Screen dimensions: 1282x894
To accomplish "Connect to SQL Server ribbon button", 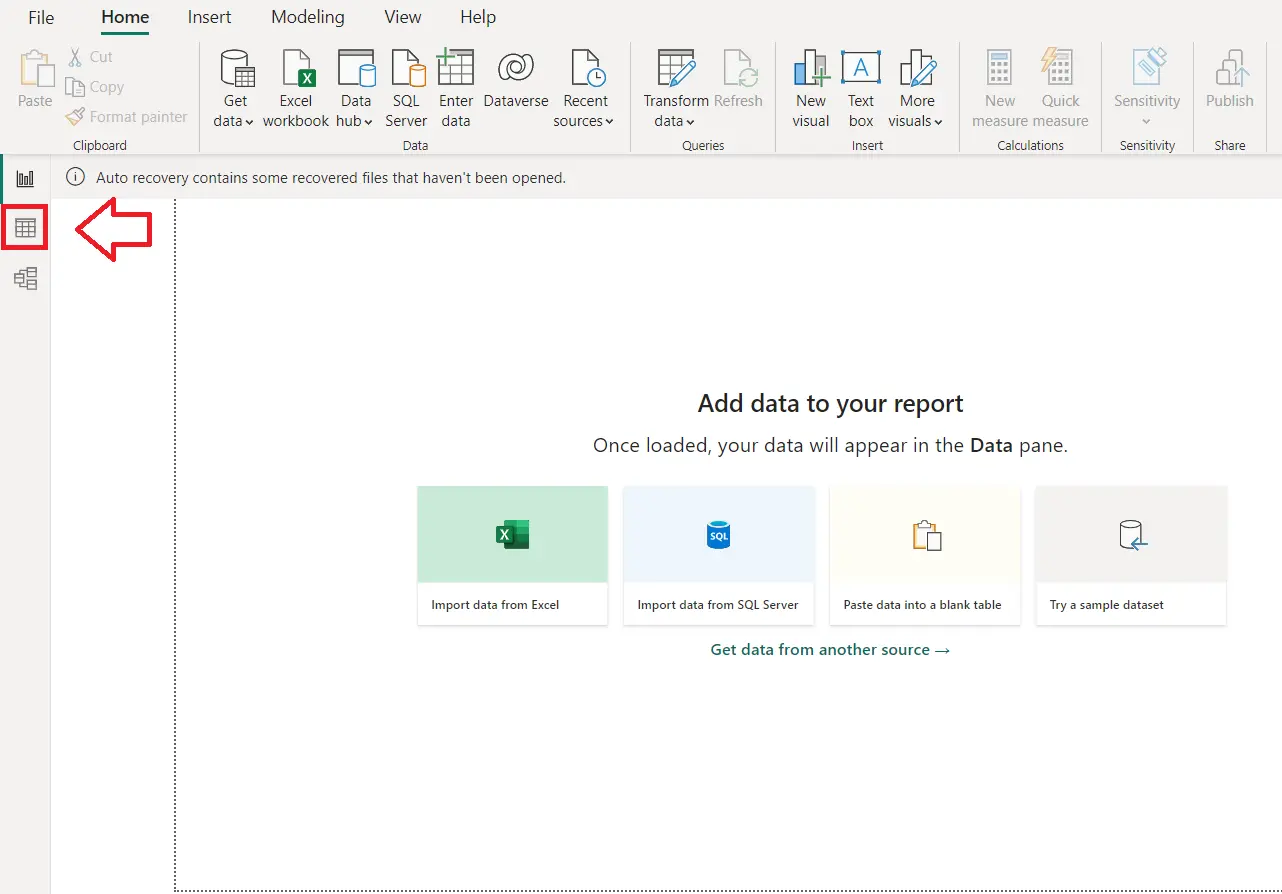I will (407, 88).
